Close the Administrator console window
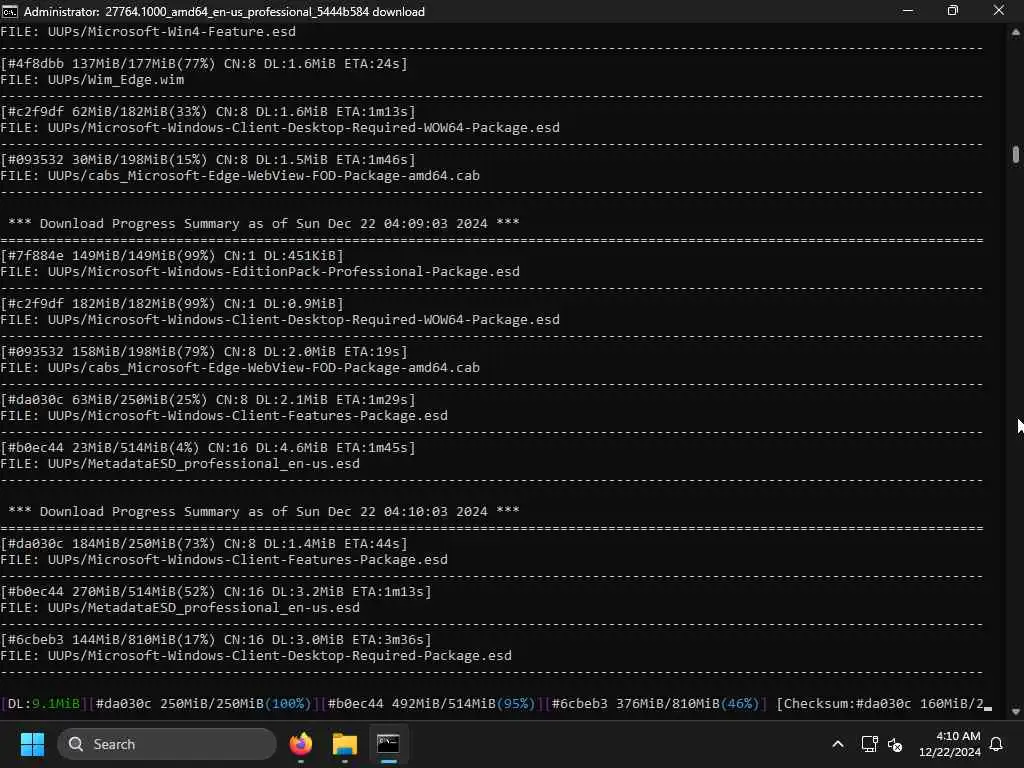This screenshot has width=1024, height=768. coord(999,11)
